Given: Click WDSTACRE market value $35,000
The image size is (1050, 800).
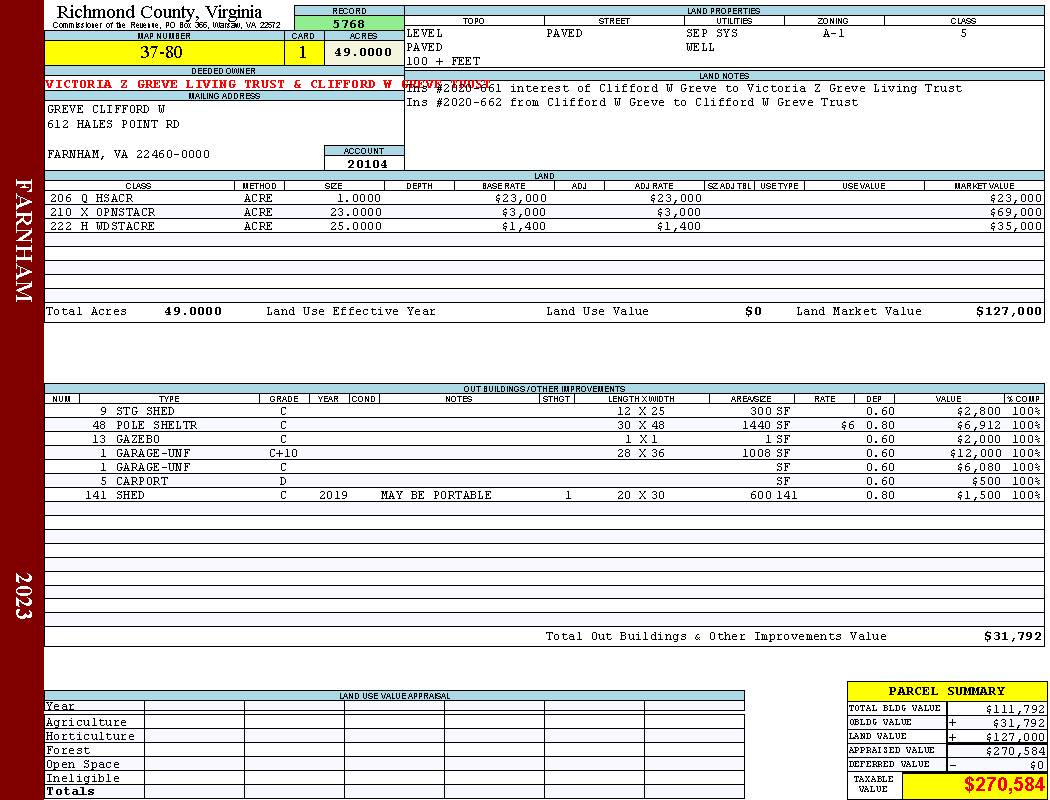Looking at the screenshot, I should pyautogui.click(x=1016, y=226).
